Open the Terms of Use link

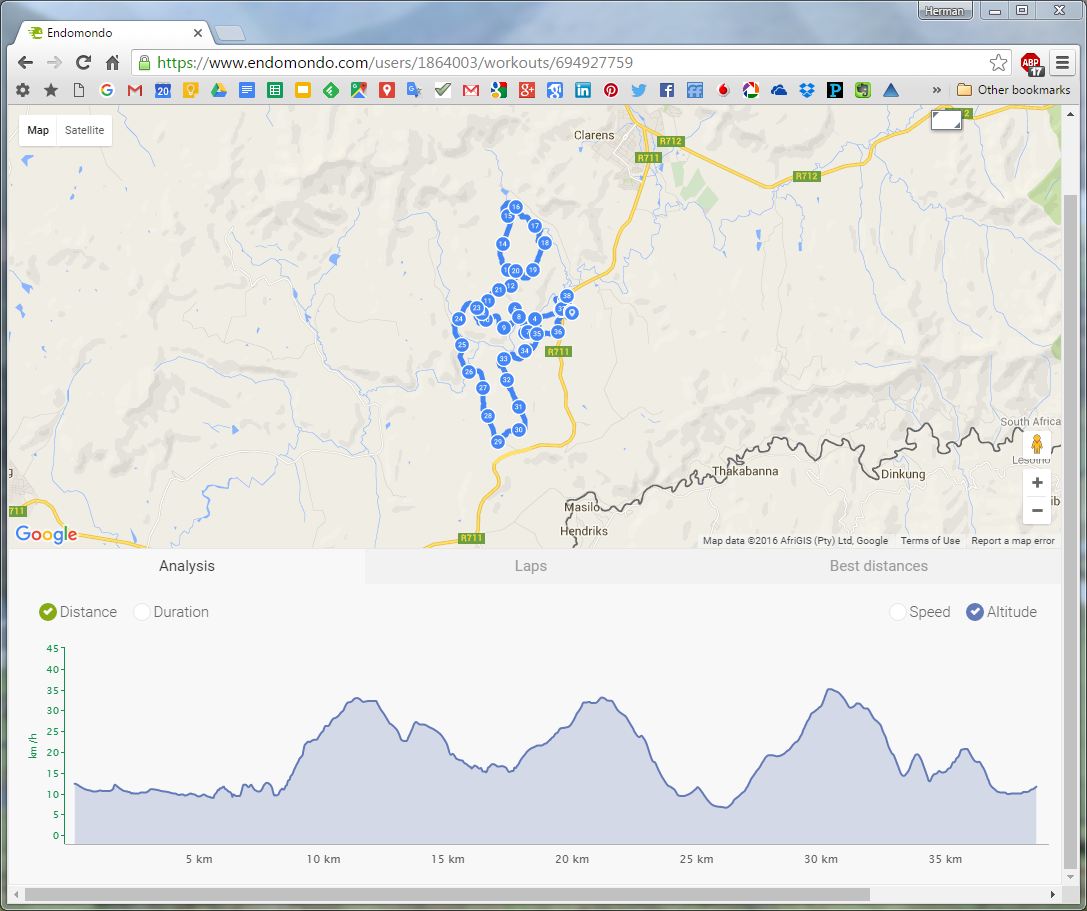pos(930,541)
